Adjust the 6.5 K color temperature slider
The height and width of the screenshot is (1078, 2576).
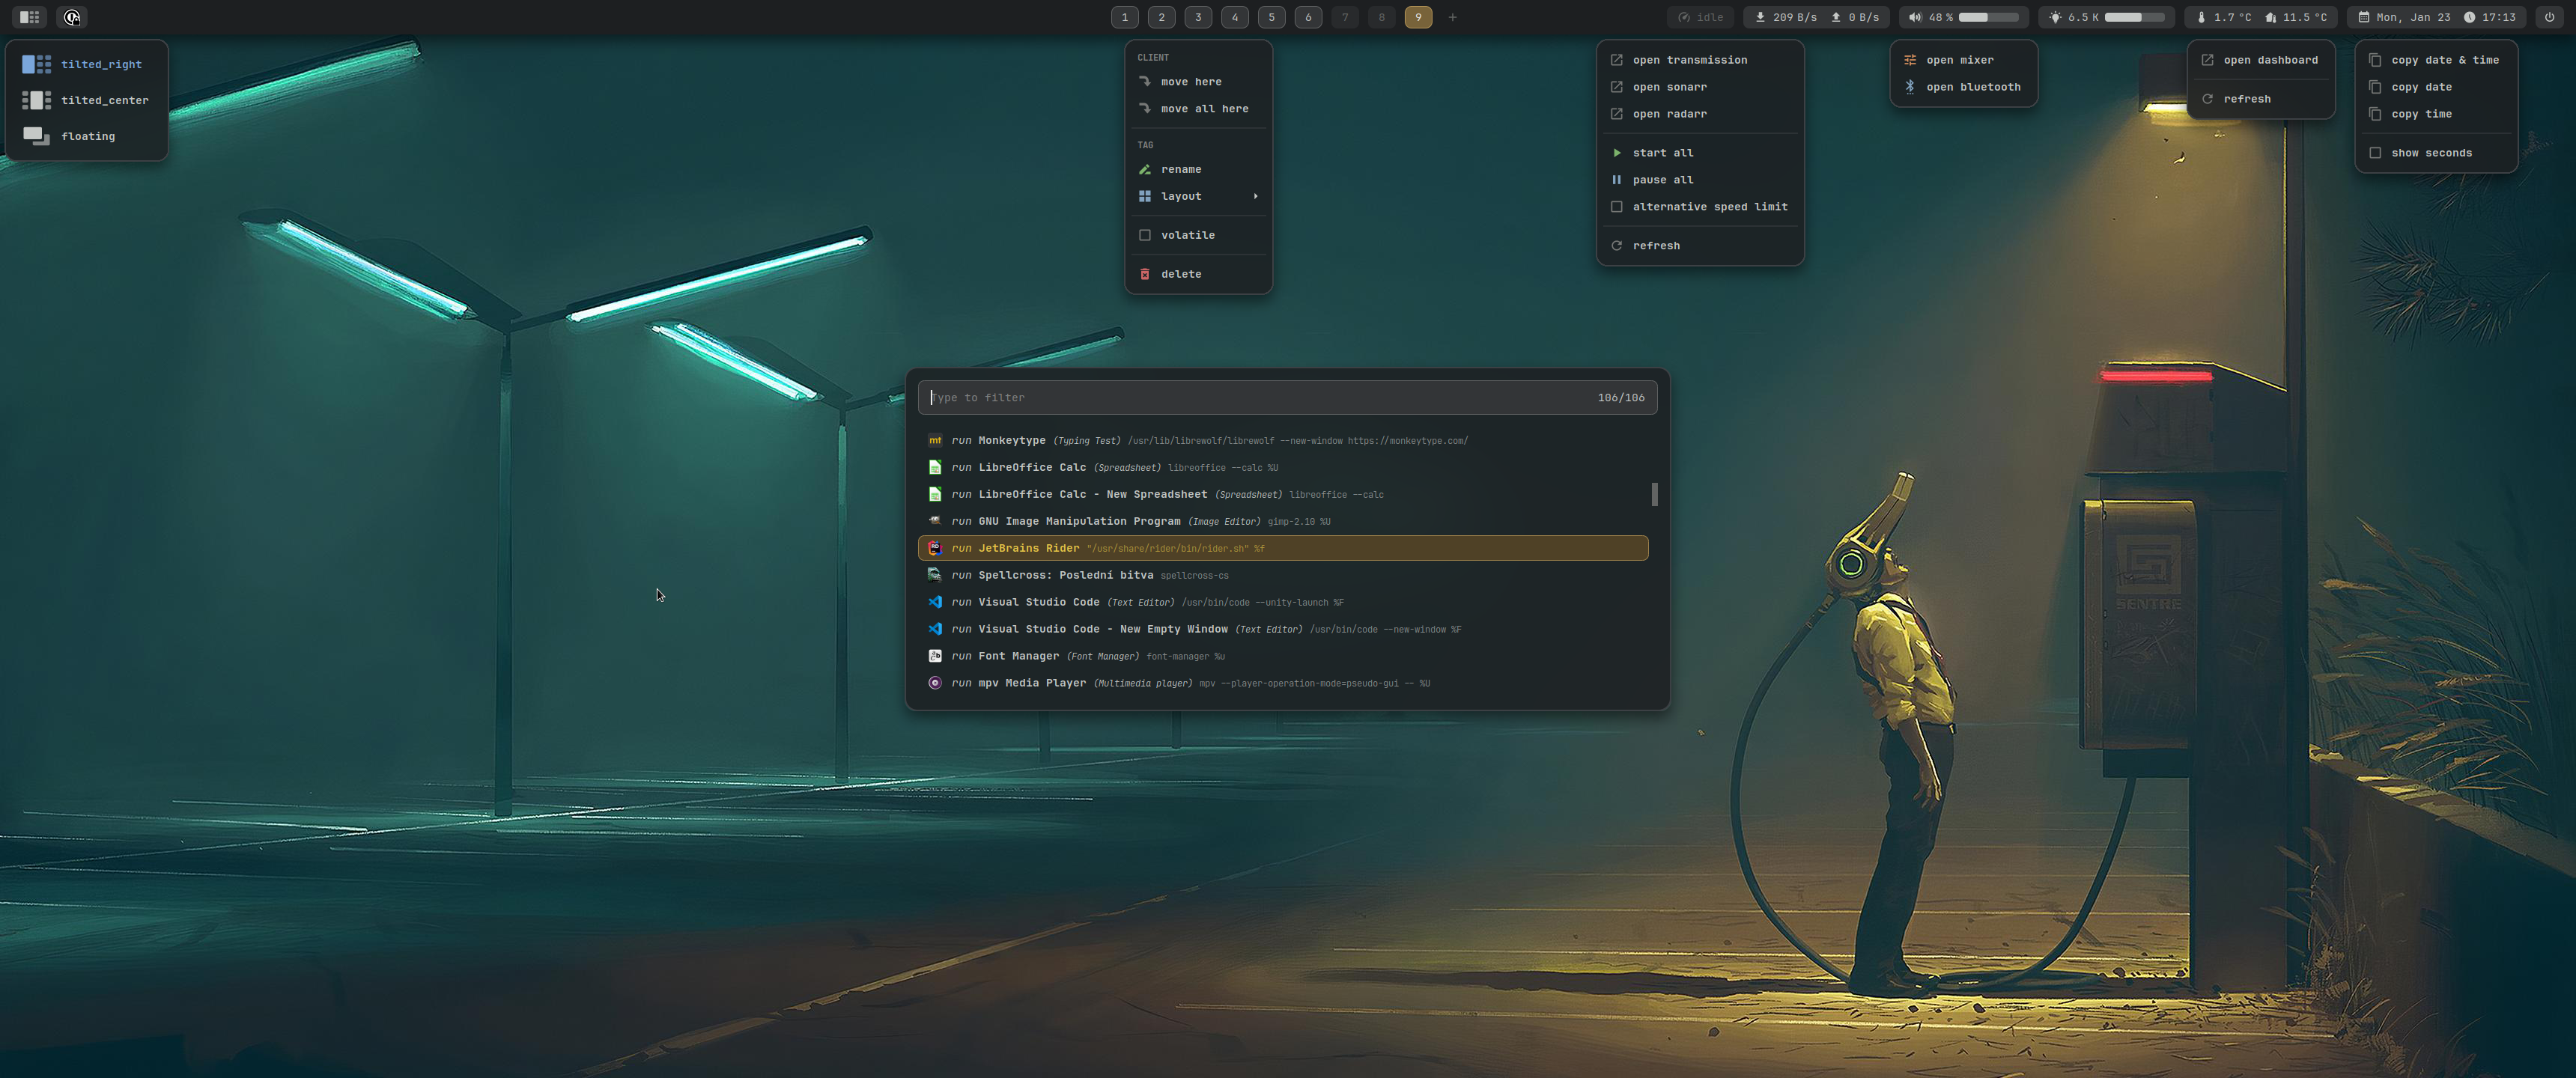(x=2135, y=17)
